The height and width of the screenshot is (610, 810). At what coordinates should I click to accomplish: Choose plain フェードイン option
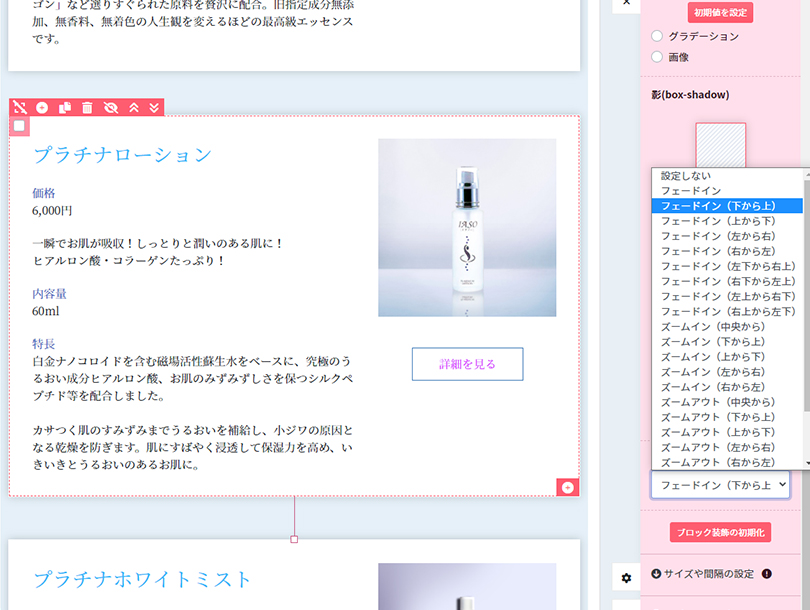727,191
